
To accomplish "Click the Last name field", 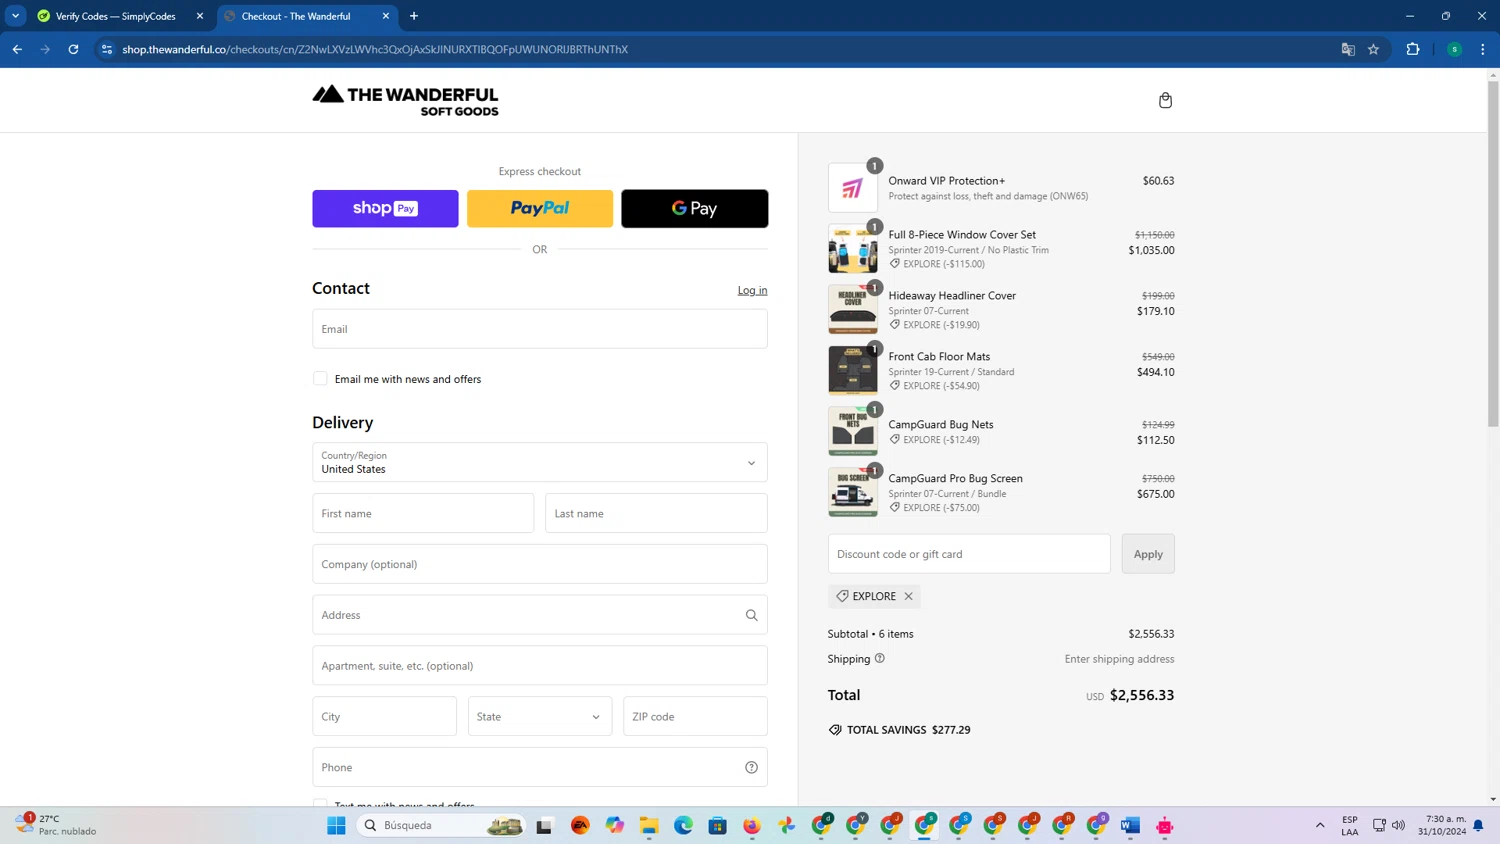I will click(x=656, y=513).
